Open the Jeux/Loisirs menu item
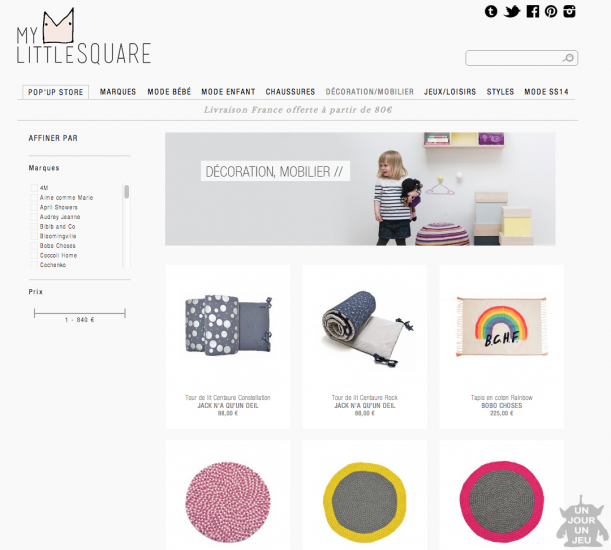The image size is (611, 550). point(450,92)
